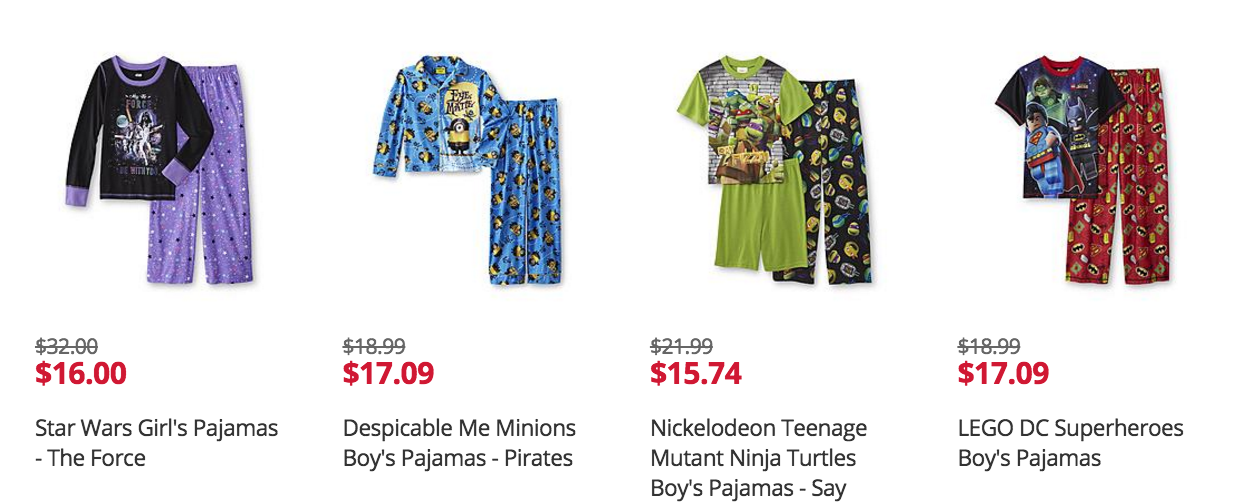Click the $17.09 price under Minions pajamas
1238x504 pixels.
pos(388,373)
